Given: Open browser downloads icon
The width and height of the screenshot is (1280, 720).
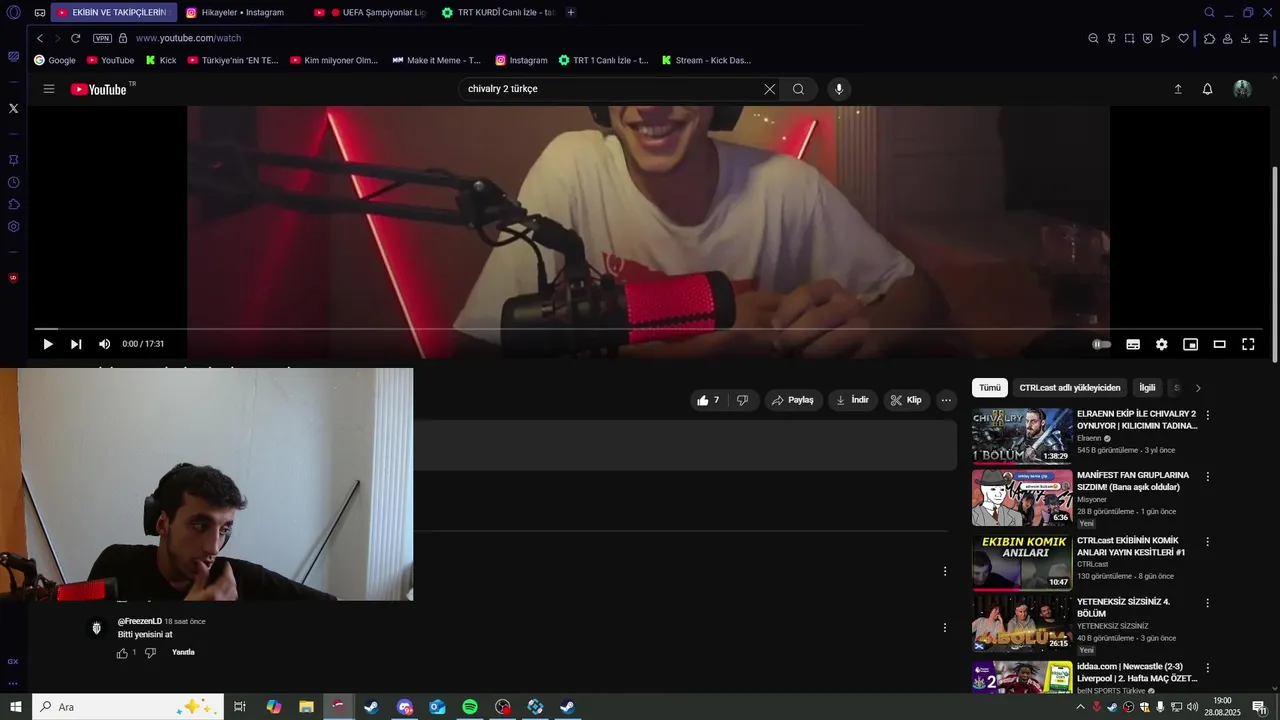Looking at the screenshot, I should tap(1245, 38).
